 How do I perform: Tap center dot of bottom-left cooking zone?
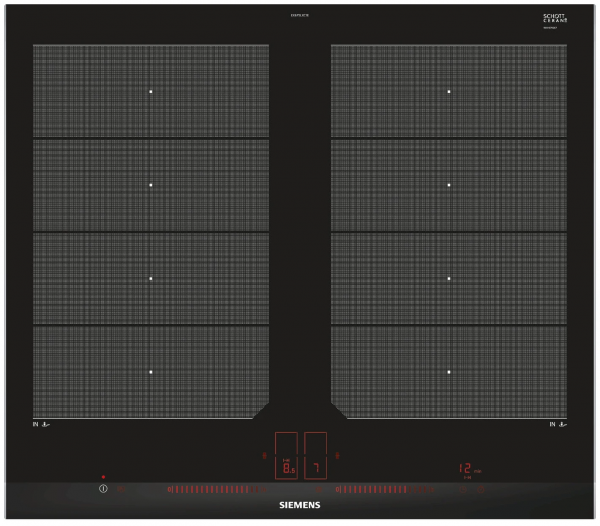[151, 372]
